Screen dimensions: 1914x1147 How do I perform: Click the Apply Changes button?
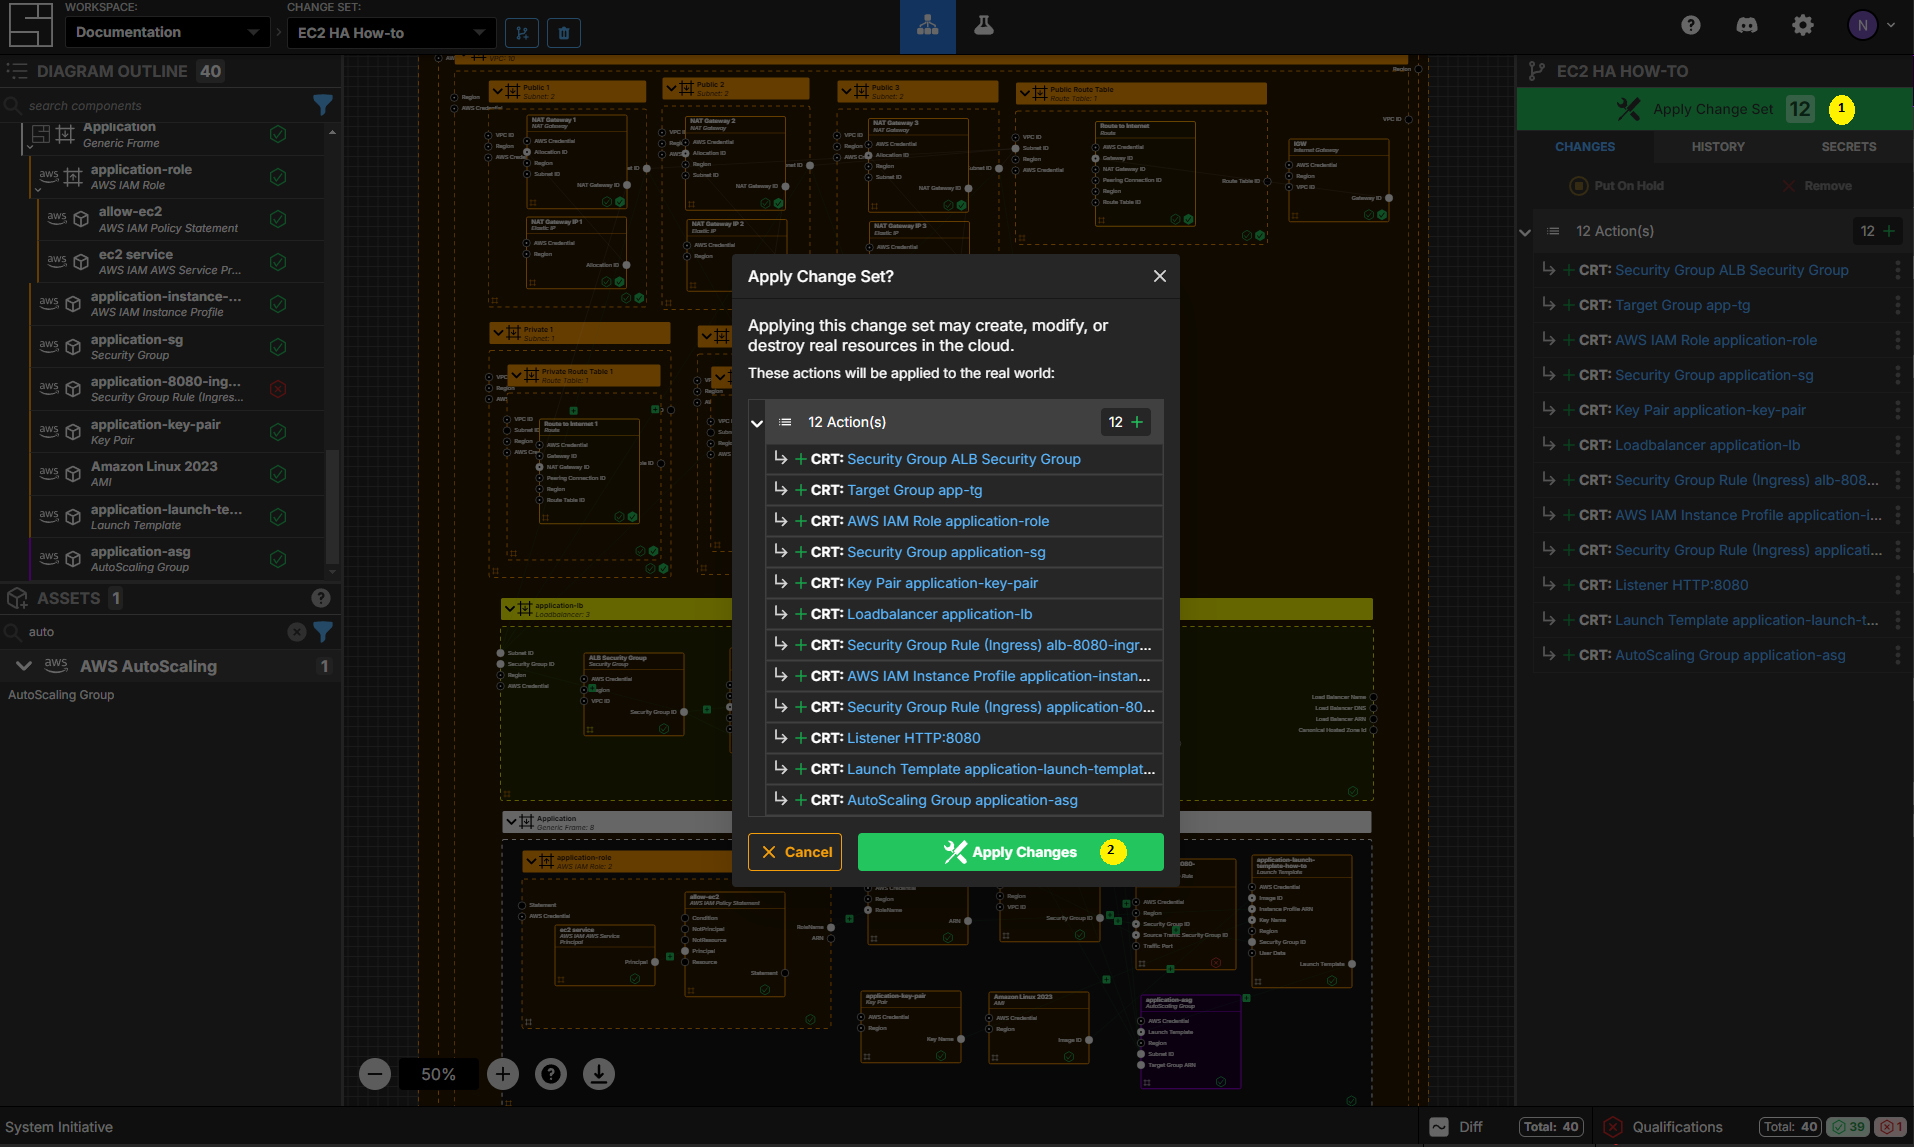pyautogui.click(x=1010, y=852)
